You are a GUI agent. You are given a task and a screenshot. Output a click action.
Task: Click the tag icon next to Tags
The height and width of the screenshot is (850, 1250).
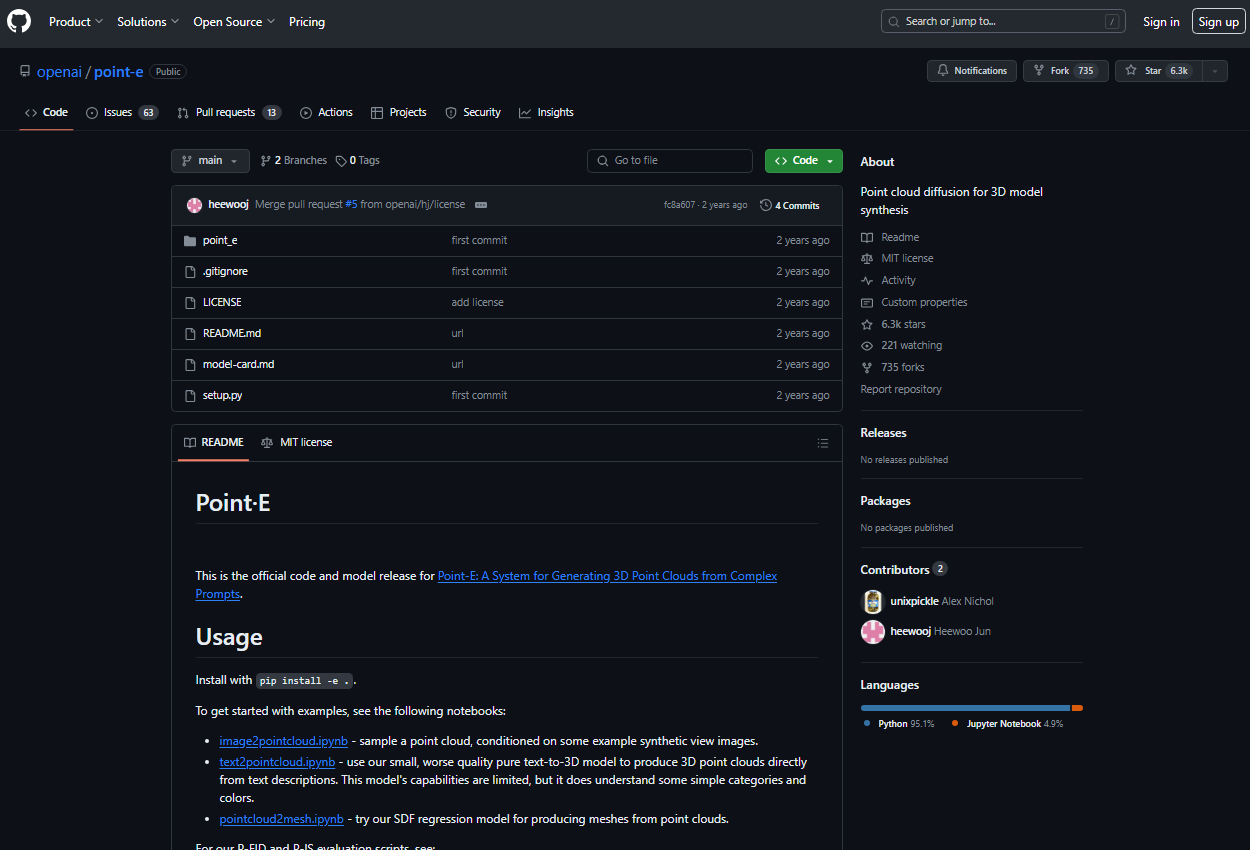pos(341,161)
